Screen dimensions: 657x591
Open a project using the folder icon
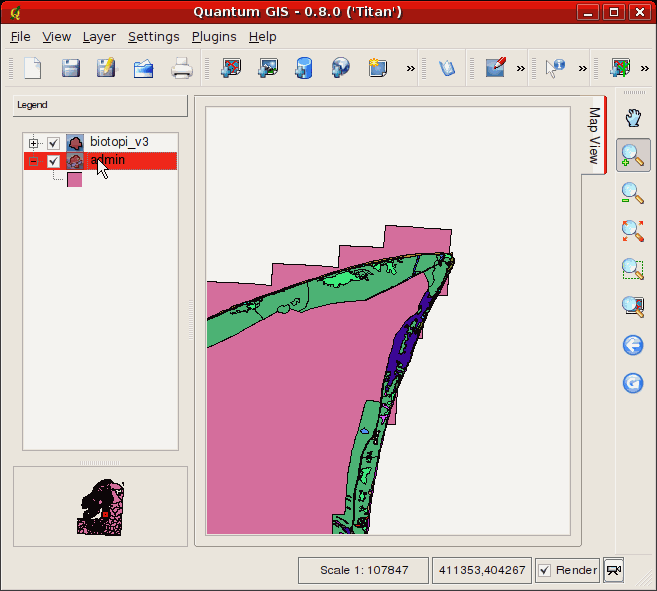click(x=143, y=69)
